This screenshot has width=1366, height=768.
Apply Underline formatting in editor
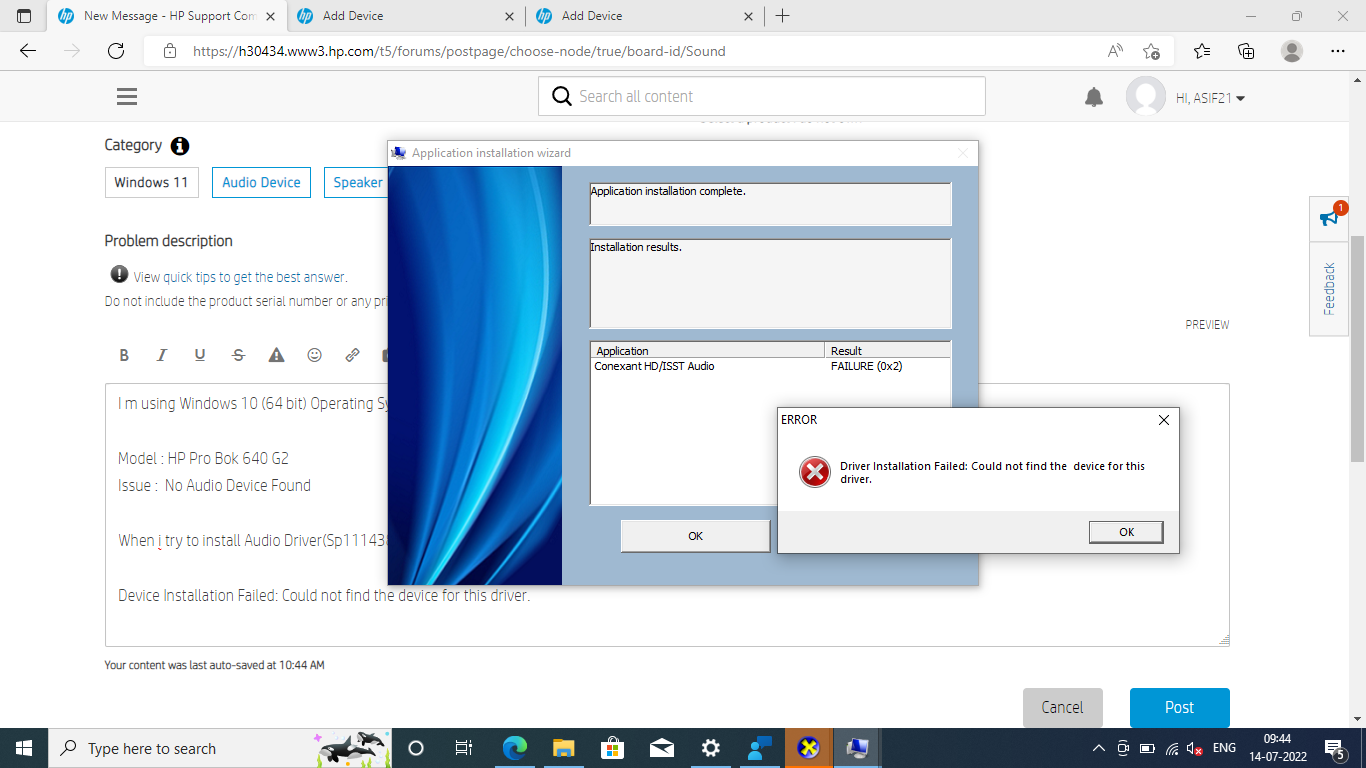click(200, 355)
